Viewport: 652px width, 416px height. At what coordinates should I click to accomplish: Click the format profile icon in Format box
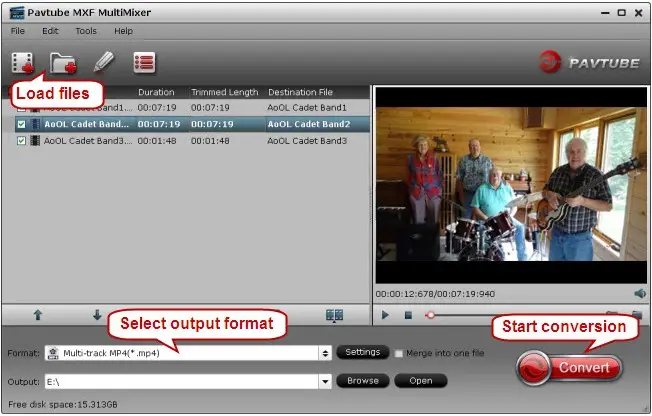(x=53, y=353)
